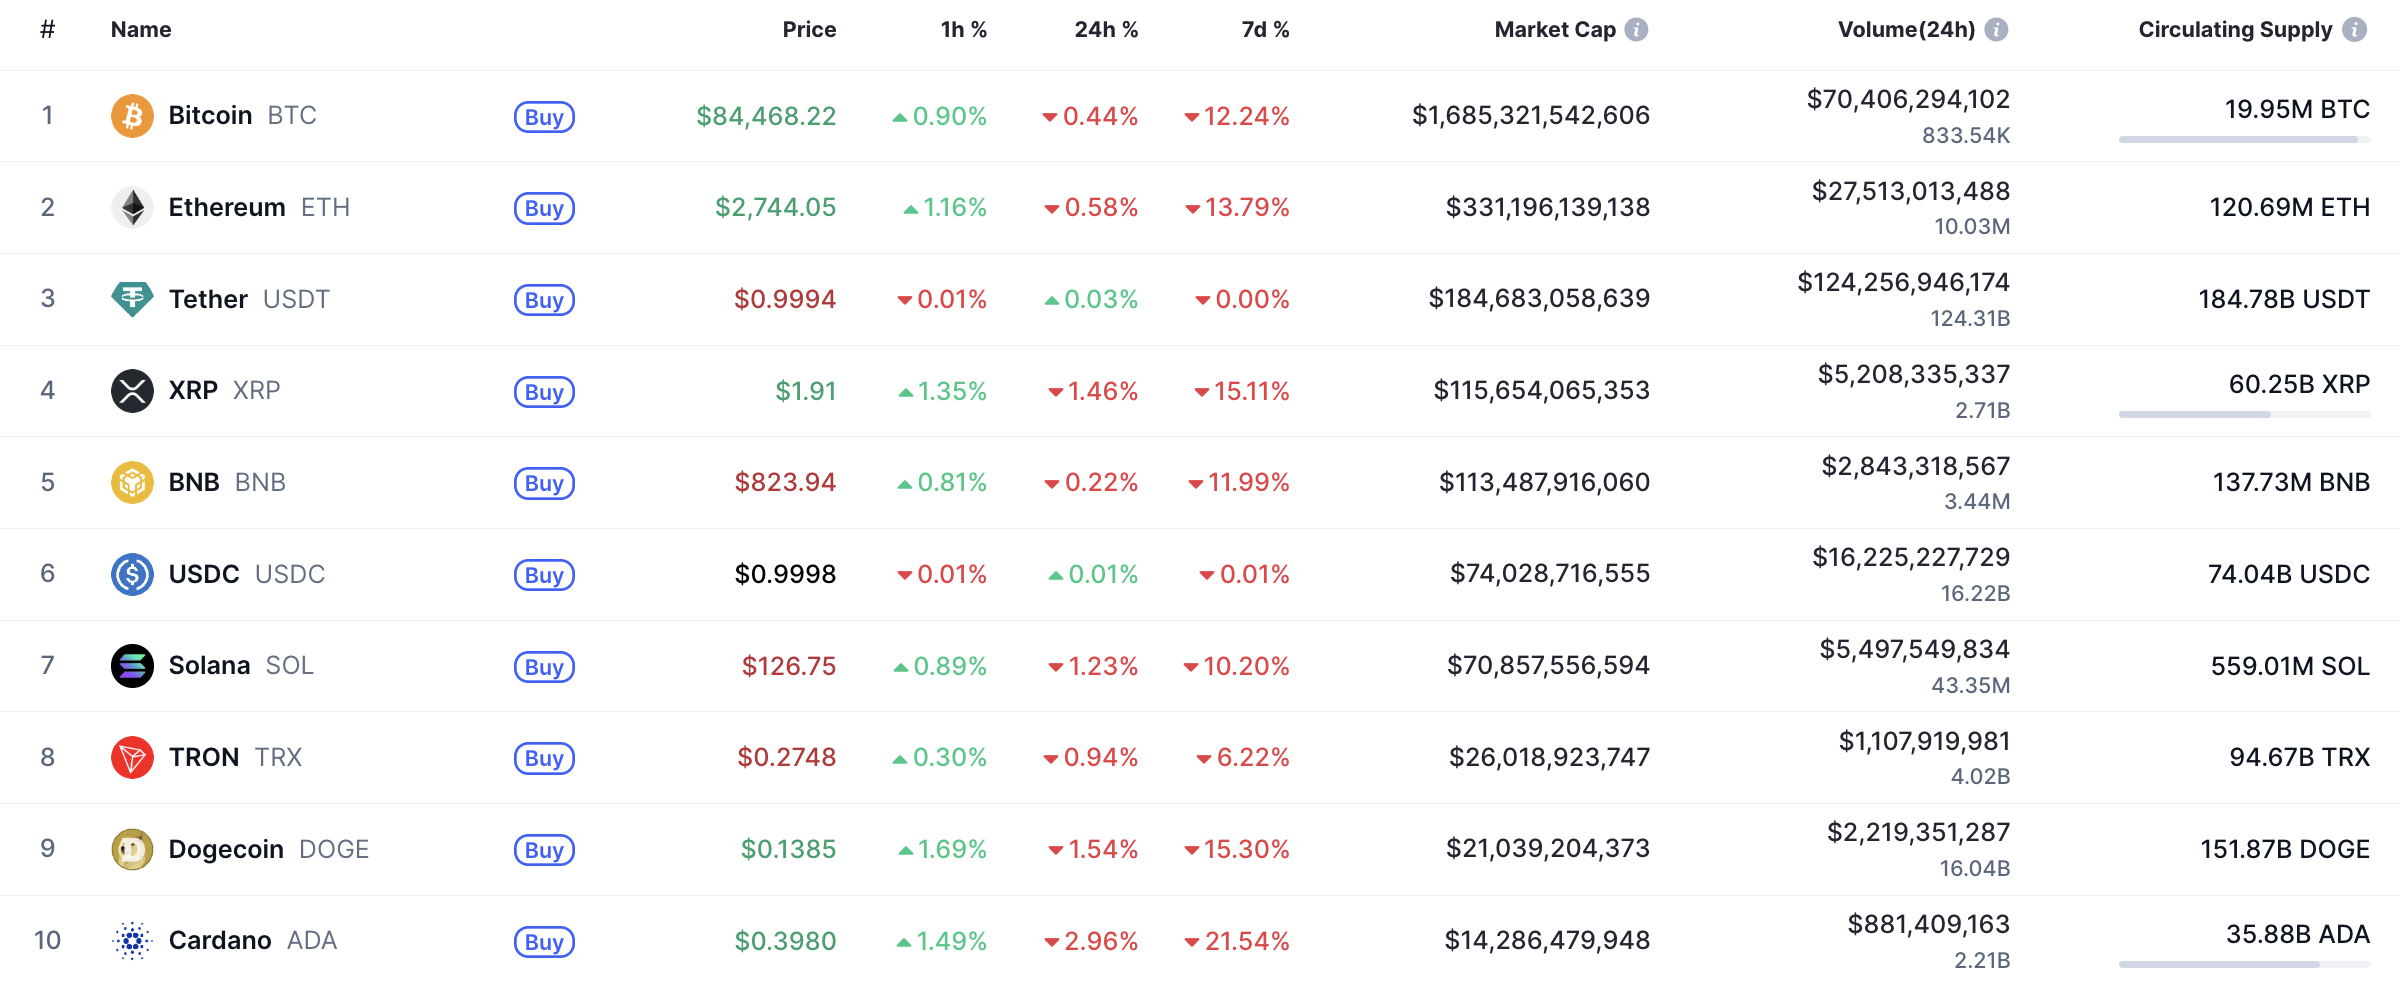Screen dimensions: 2400x986
Task: Open the Ethereum name link
Action: 227,208
